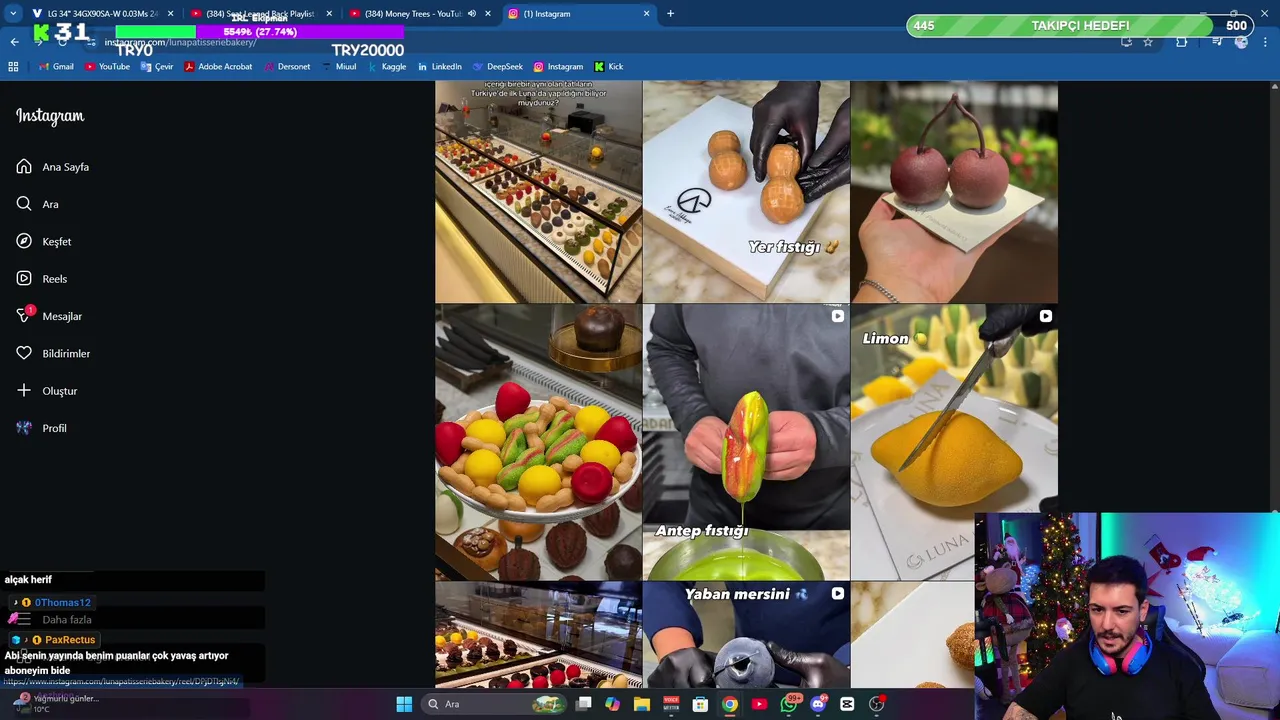
Task: Click the Instagram wordmark logo
Action: point(50,116)
